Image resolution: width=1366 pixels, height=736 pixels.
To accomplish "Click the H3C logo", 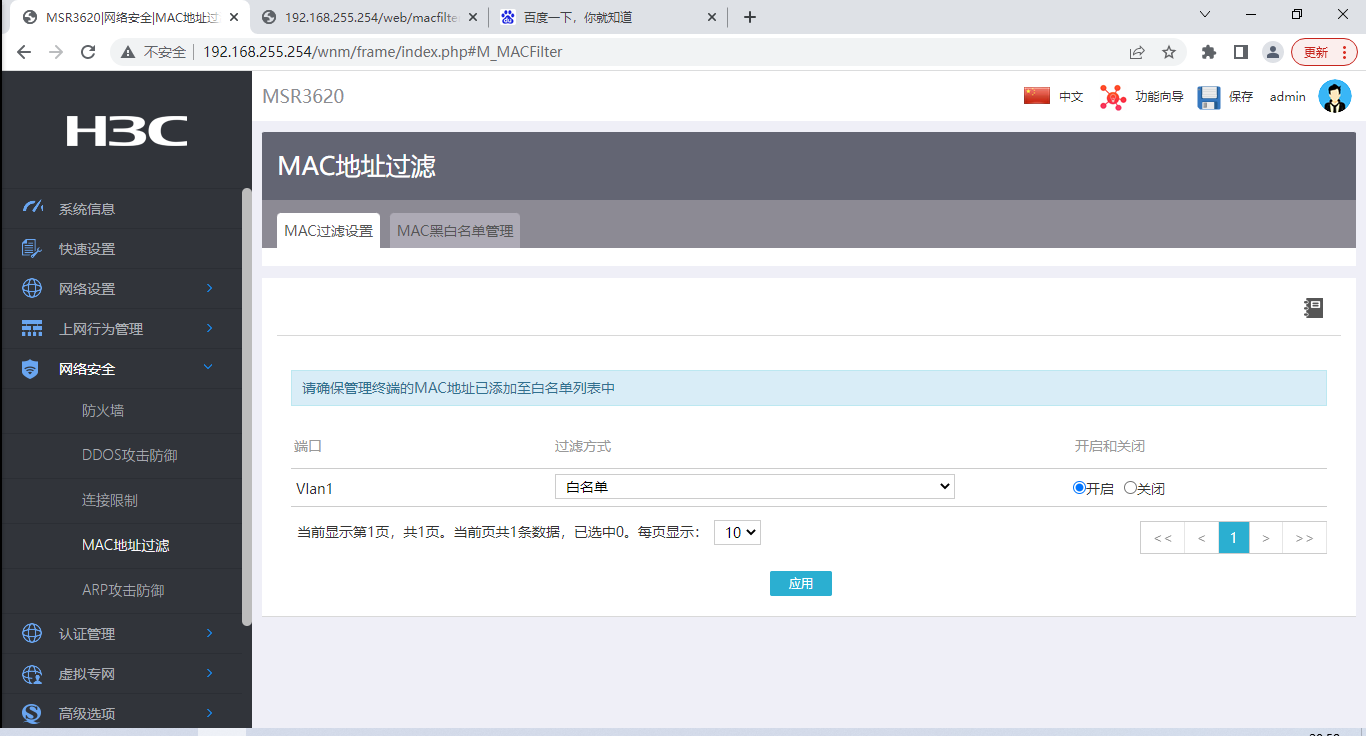I will tap(127, 131).
